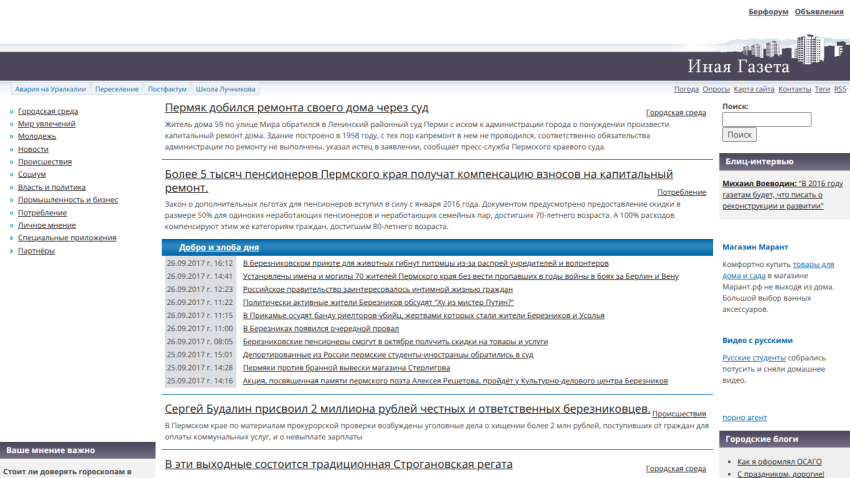This screenshot has width=850, height=478.
Task: Open blog post Как я оформлял ОСАГО
Action: pos(779,462)
